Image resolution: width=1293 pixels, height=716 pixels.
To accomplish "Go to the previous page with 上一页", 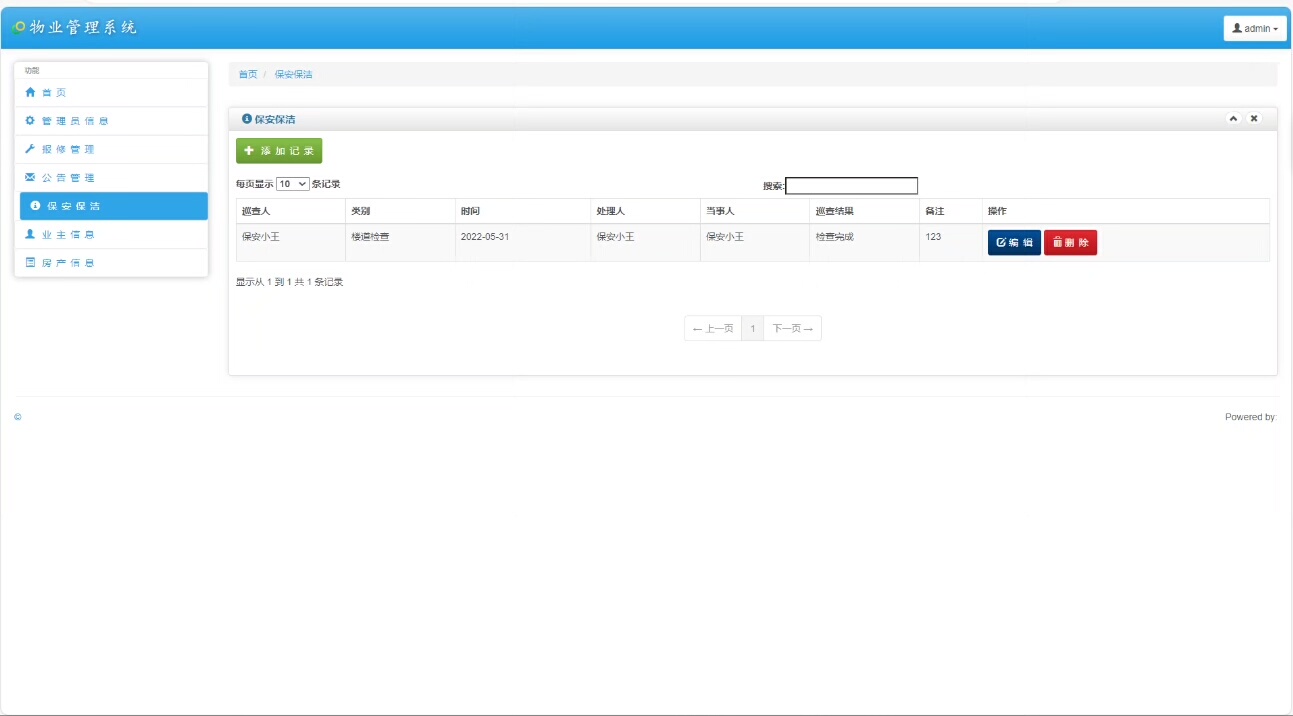I will pos(713,328).
